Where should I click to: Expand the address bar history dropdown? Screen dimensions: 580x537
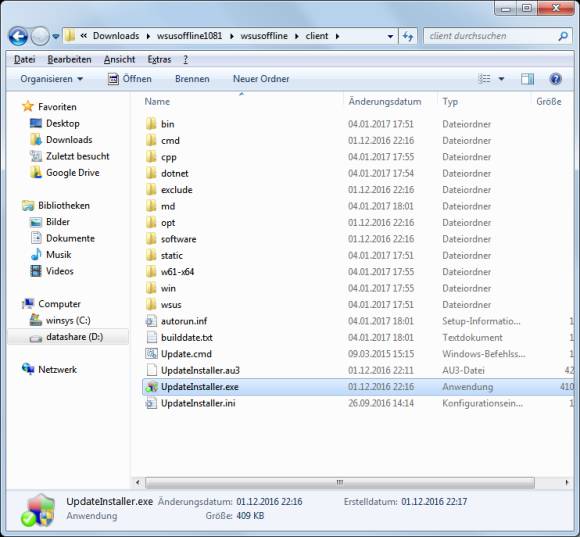point(390,36)
